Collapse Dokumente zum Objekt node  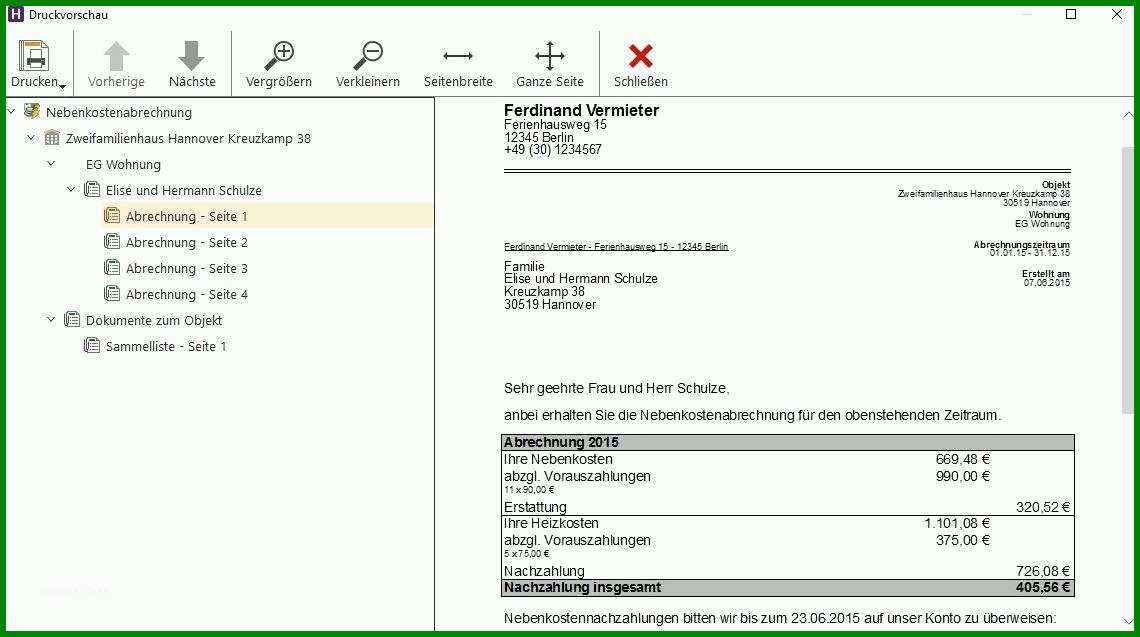point(51,319)
